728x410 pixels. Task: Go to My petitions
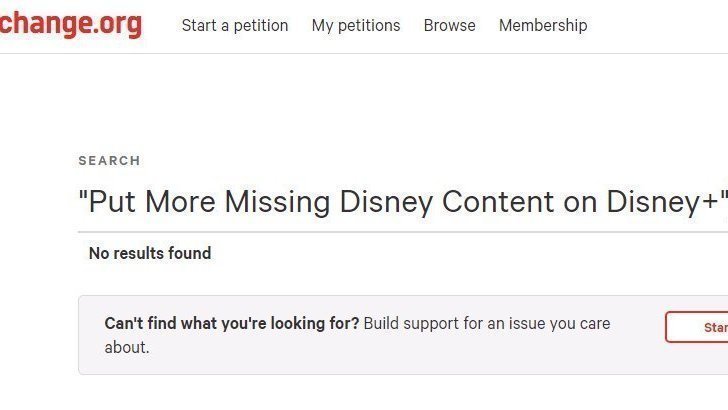(x=355, y=25)
